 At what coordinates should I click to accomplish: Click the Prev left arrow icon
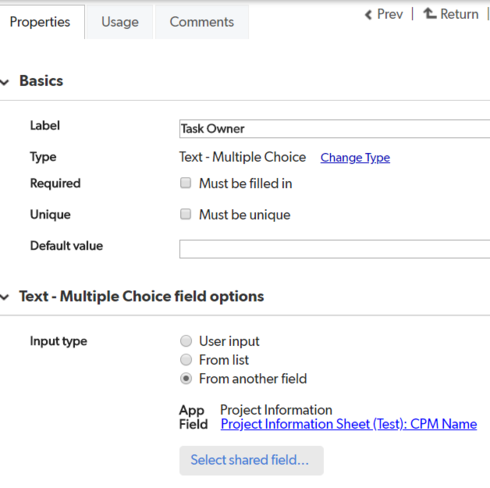(368, 15)
